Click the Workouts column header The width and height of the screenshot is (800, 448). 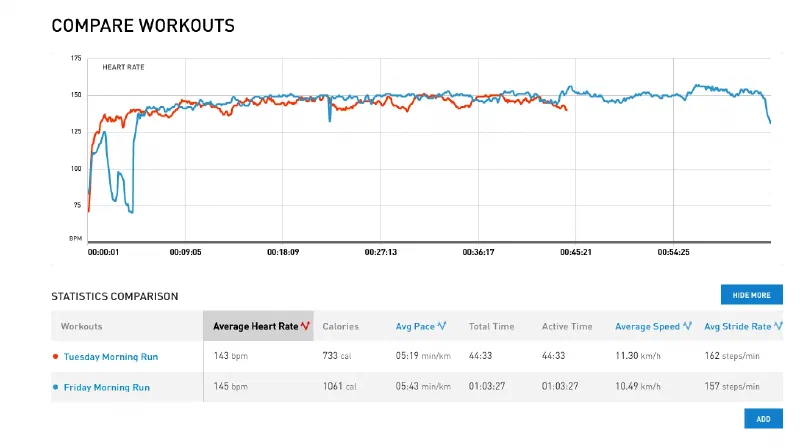(x=81, y=326)
